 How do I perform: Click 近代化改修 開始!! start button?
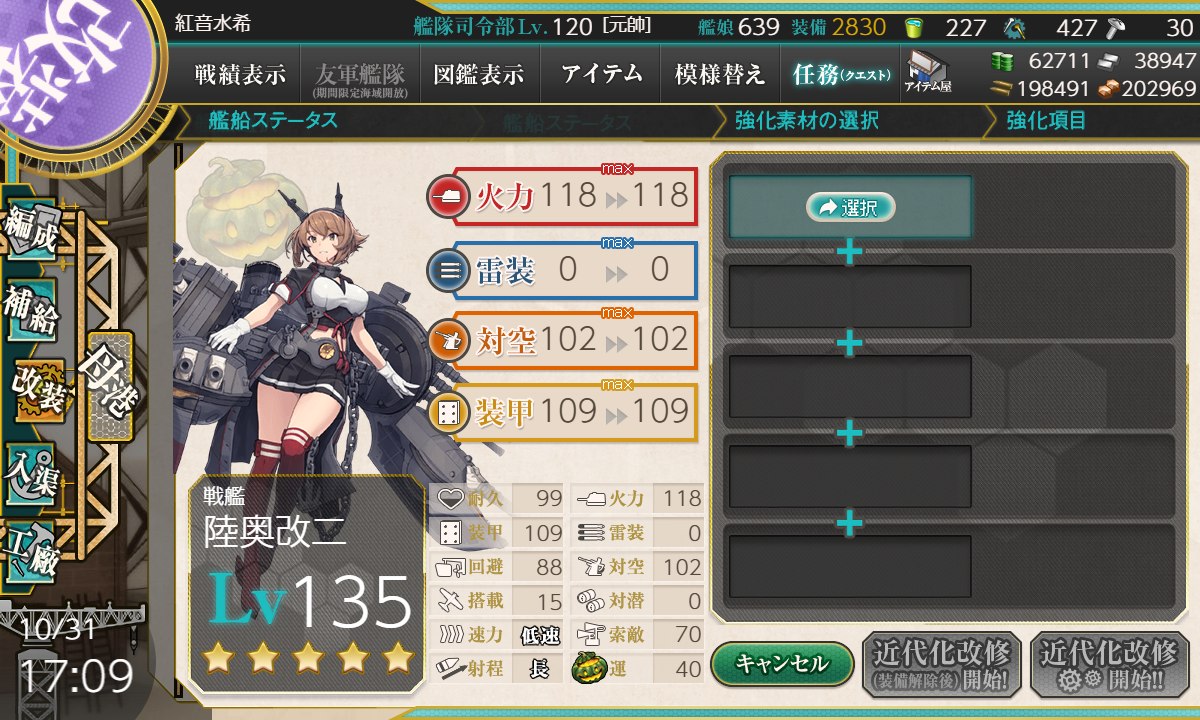coord(1109,663)
